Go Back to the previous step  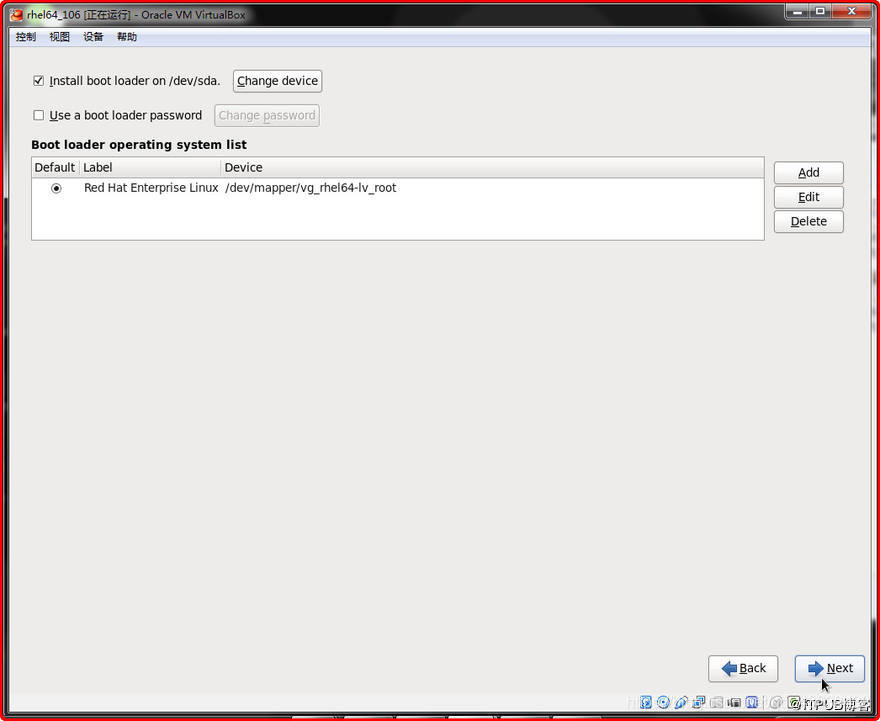coord(743,668)
